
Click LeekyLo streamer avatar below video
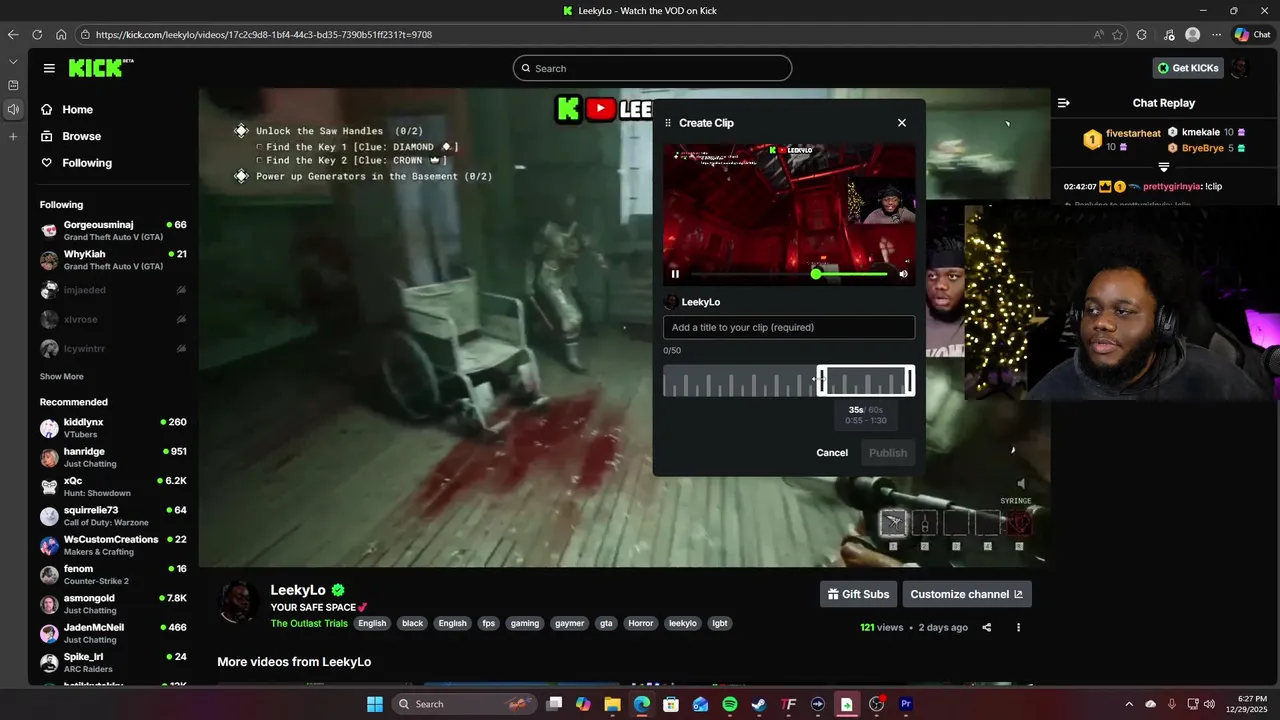[x=239, y=601]
